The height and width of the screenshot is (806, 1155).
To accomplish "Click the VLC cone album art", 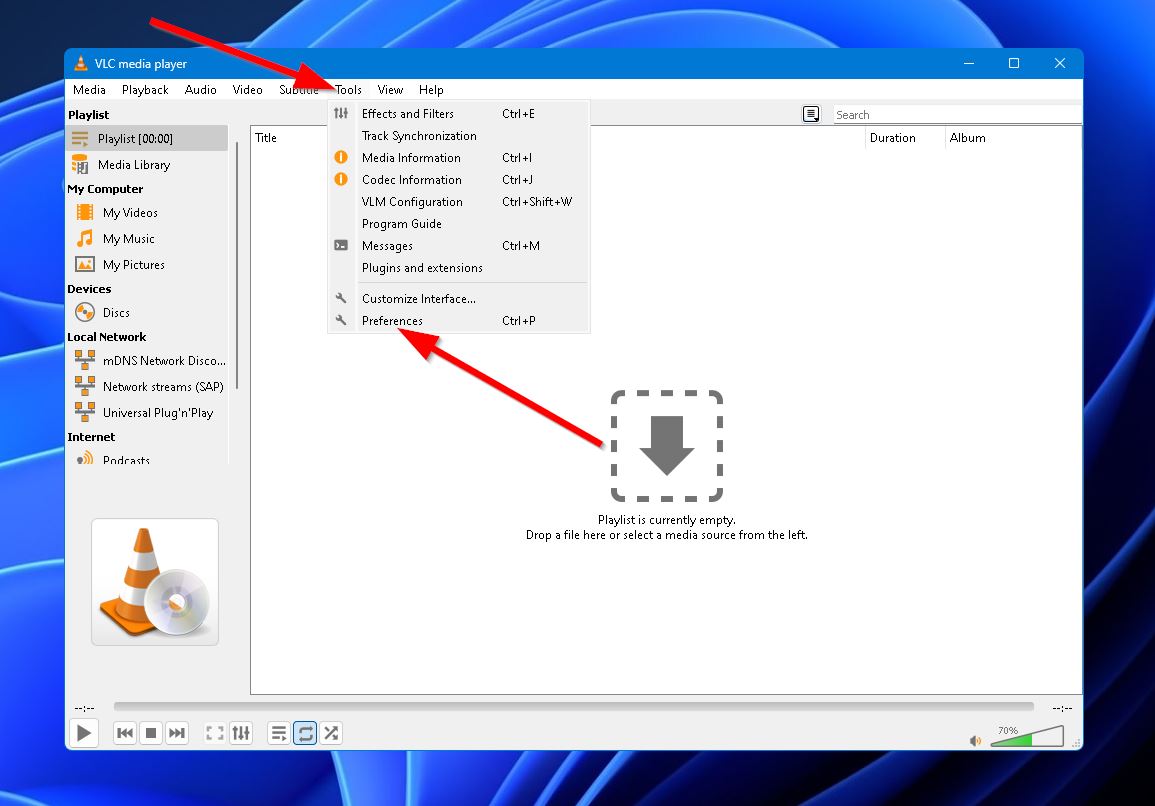I will tap(155, 582).
